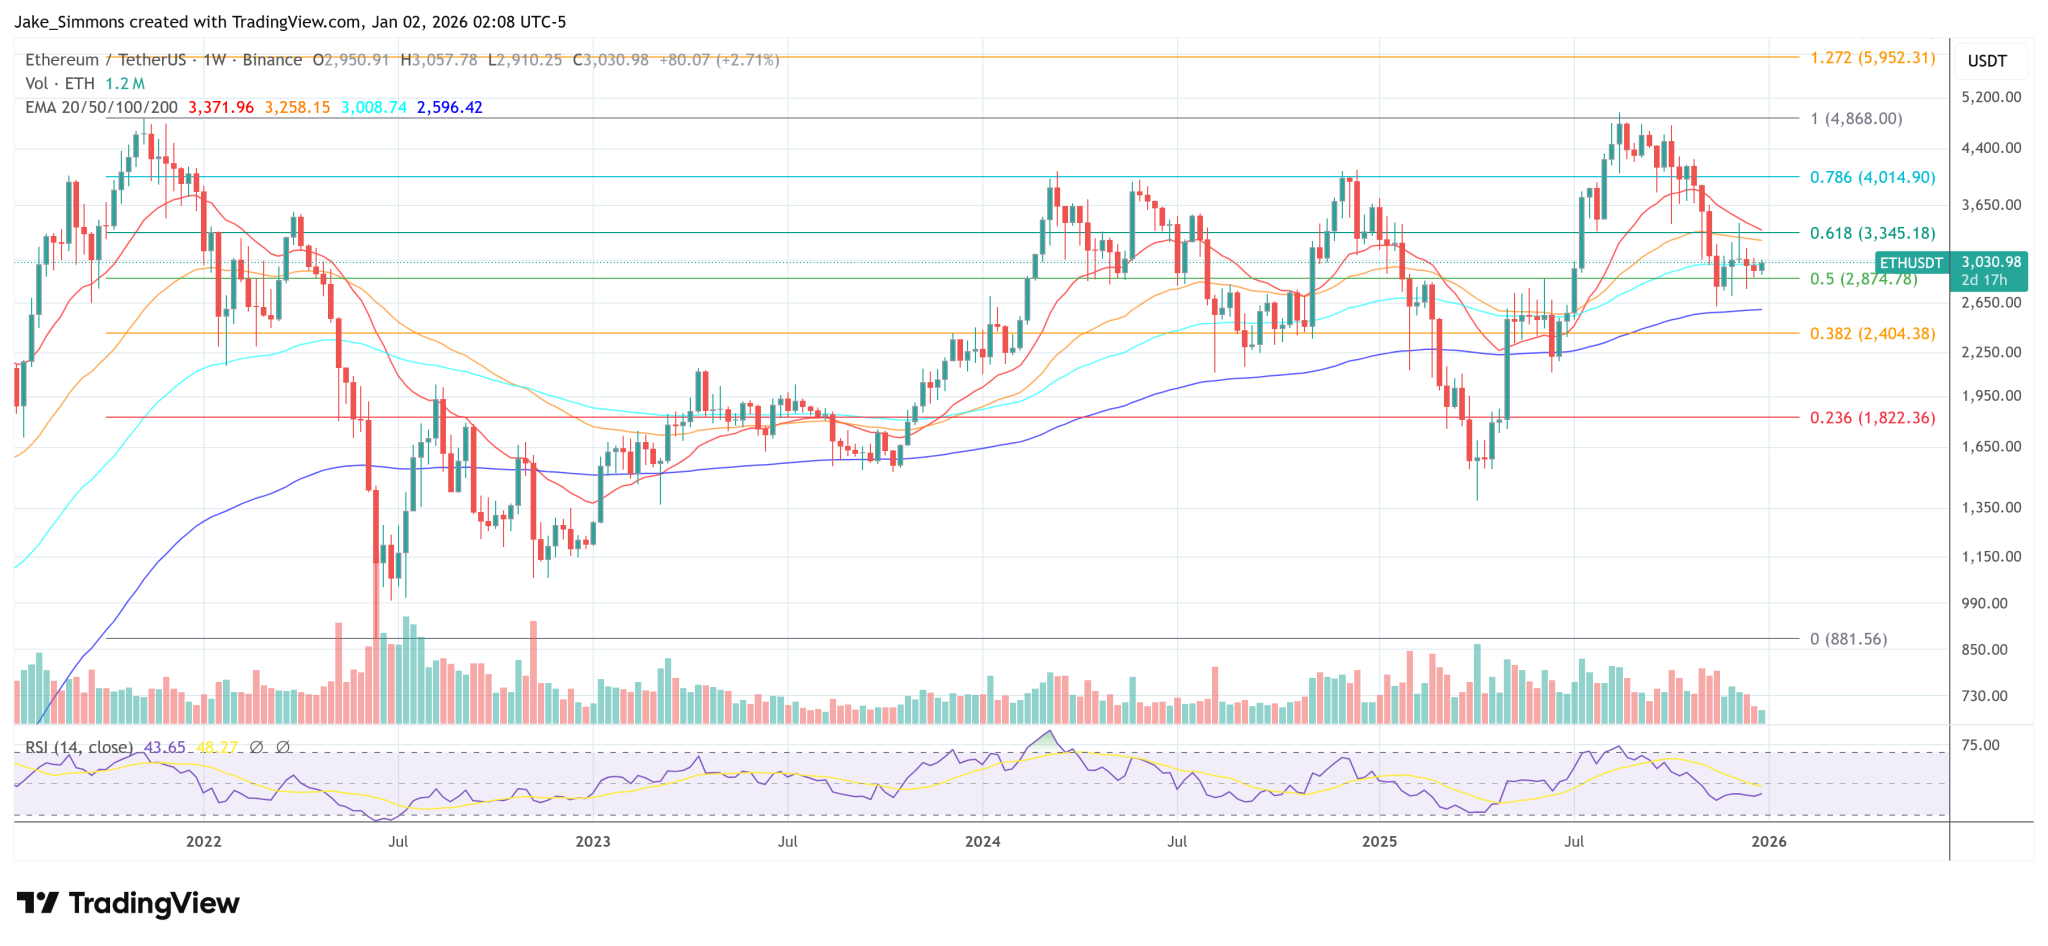
Task: Click the blue EMA 200 value 2,596.42
Action: (x=449, y=107)
